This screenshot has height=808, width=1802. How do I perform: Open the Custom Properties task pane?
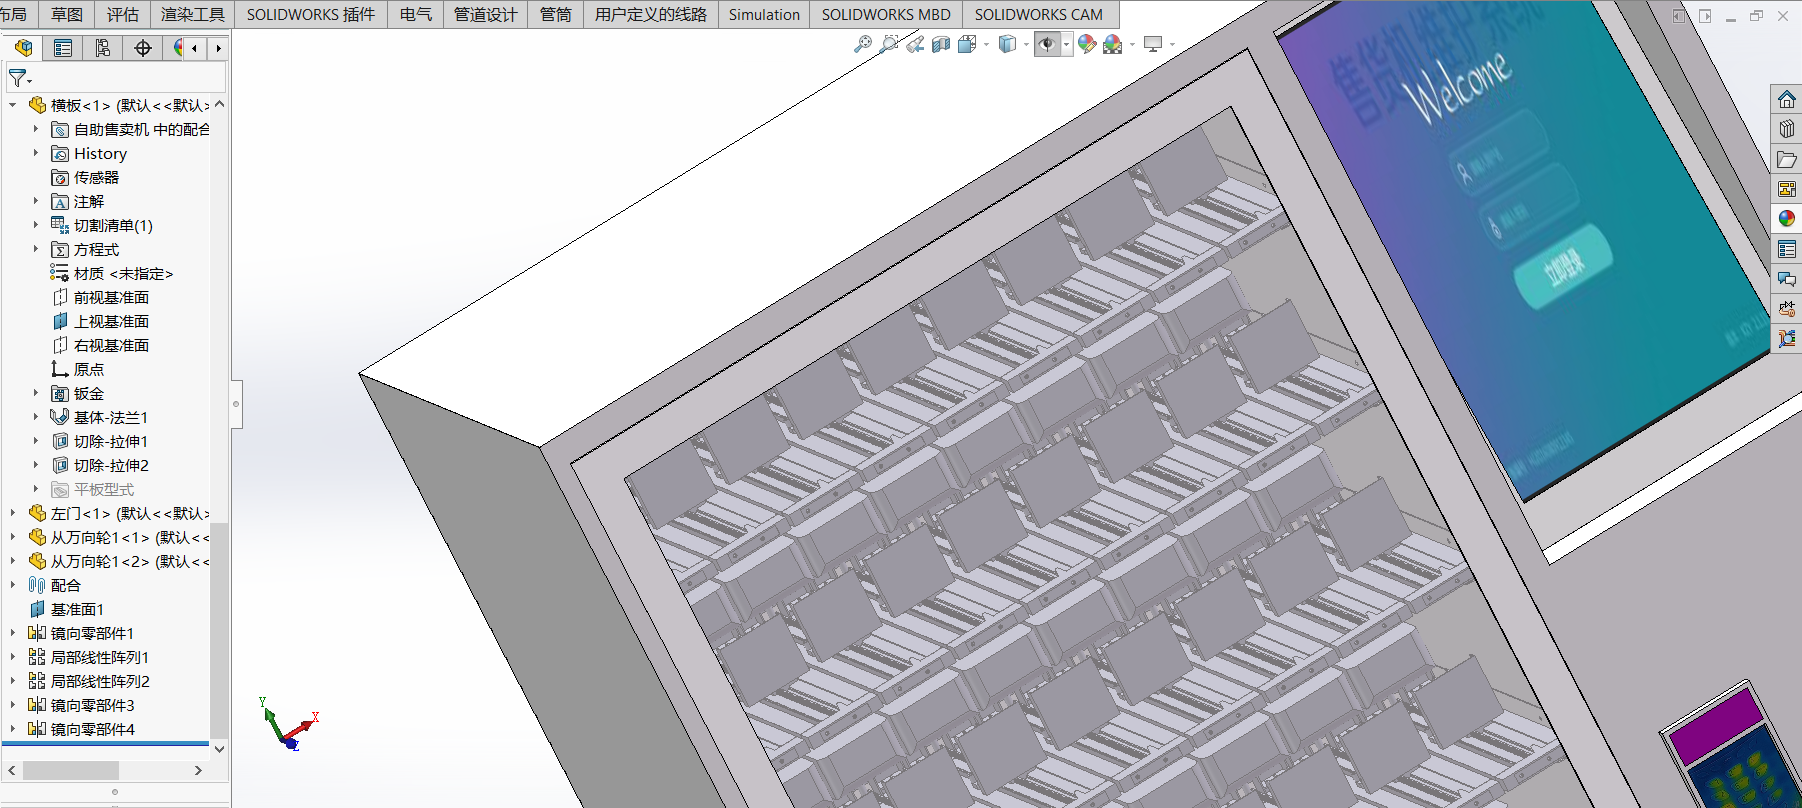(x=1787, y=249)
